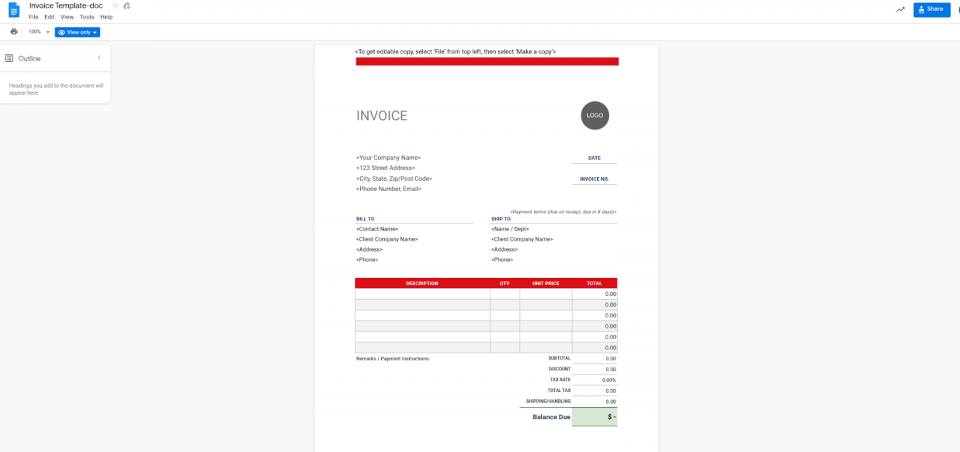Click the UNIT PRICE column header
The image size is (960, 452).
click(546, 284)
